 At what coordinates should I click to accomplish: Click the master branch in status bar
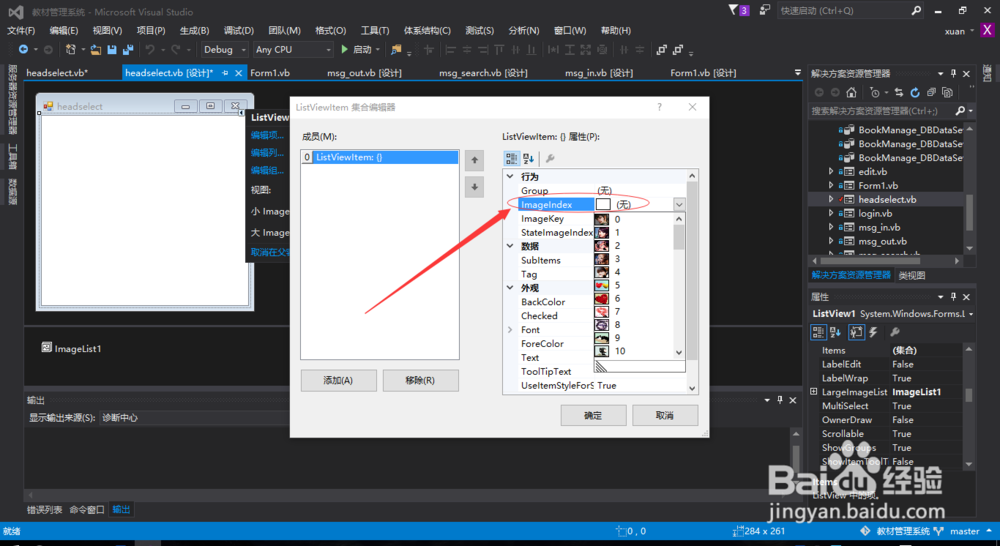[x=964, y=531]
